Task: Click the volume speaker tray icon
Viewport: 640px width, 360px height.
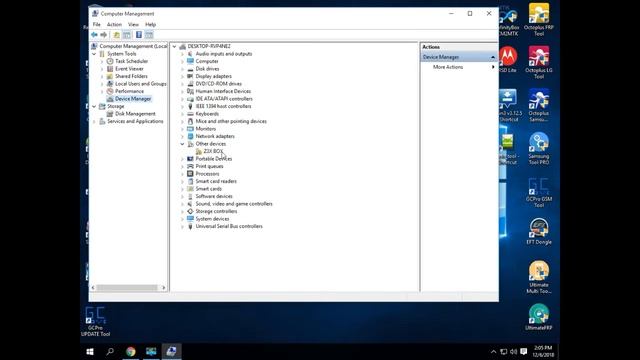Action: [x=513, y=351]
